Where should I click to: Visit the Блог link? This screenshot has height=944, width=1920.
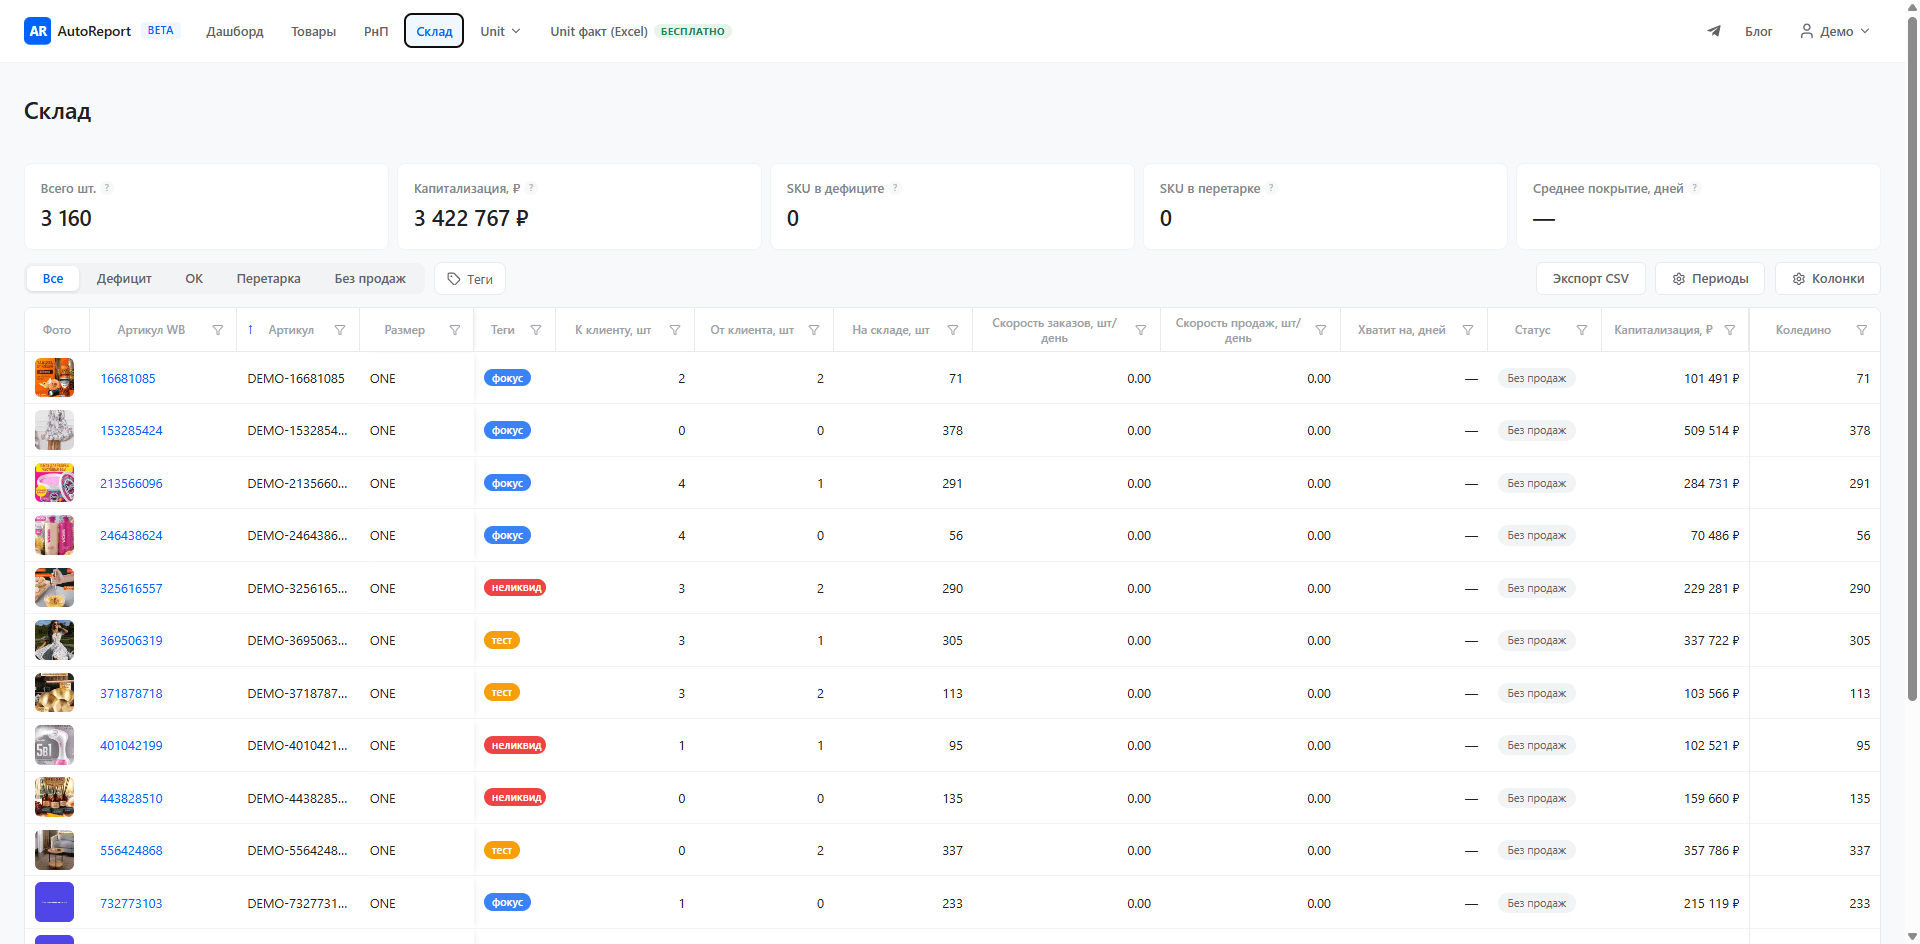(1758, 31)
